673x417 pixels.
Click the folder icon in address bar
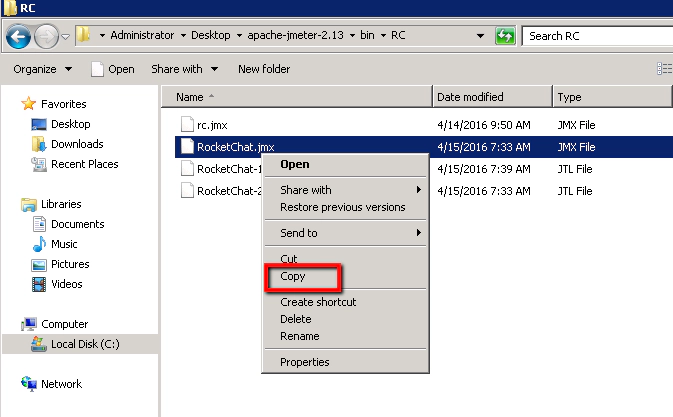click(83, 35)
